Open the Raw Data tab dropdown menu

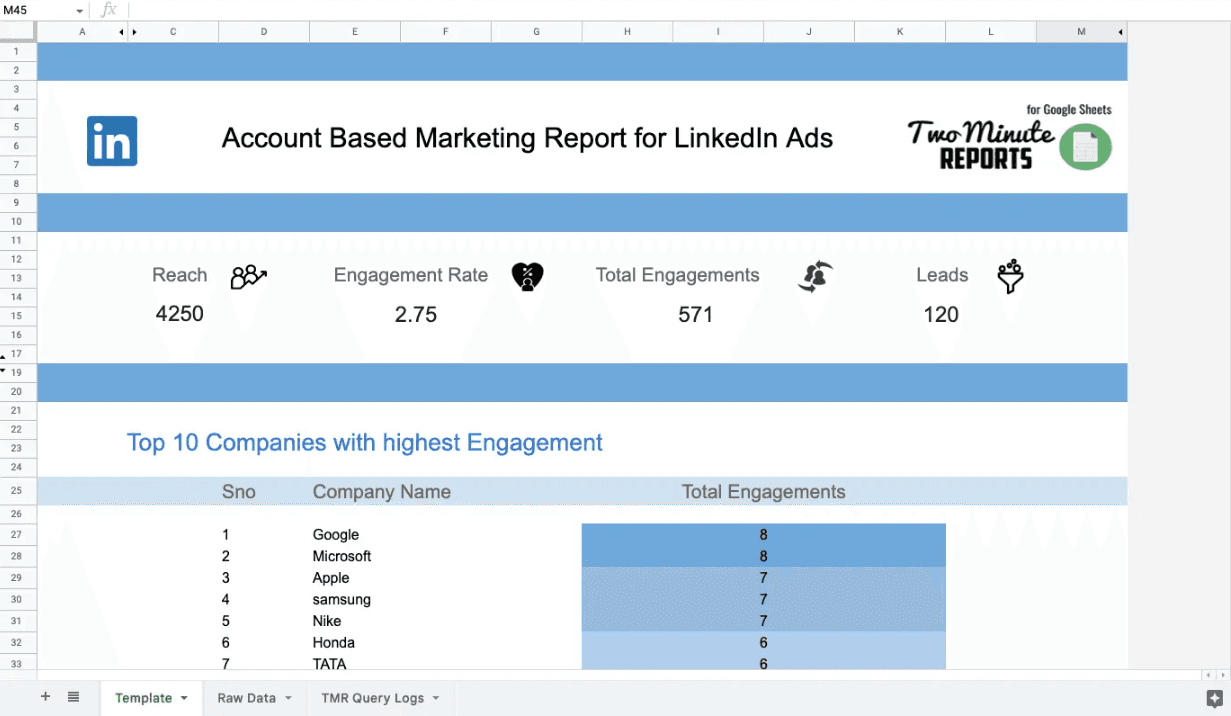pyautogui.click(x=288, y=698)
